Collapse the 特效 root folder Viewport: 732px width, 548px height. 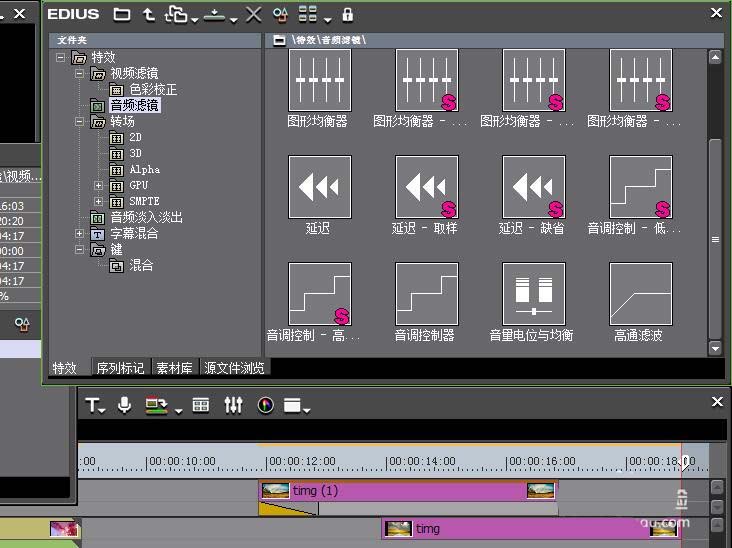[x=60, y=57]
